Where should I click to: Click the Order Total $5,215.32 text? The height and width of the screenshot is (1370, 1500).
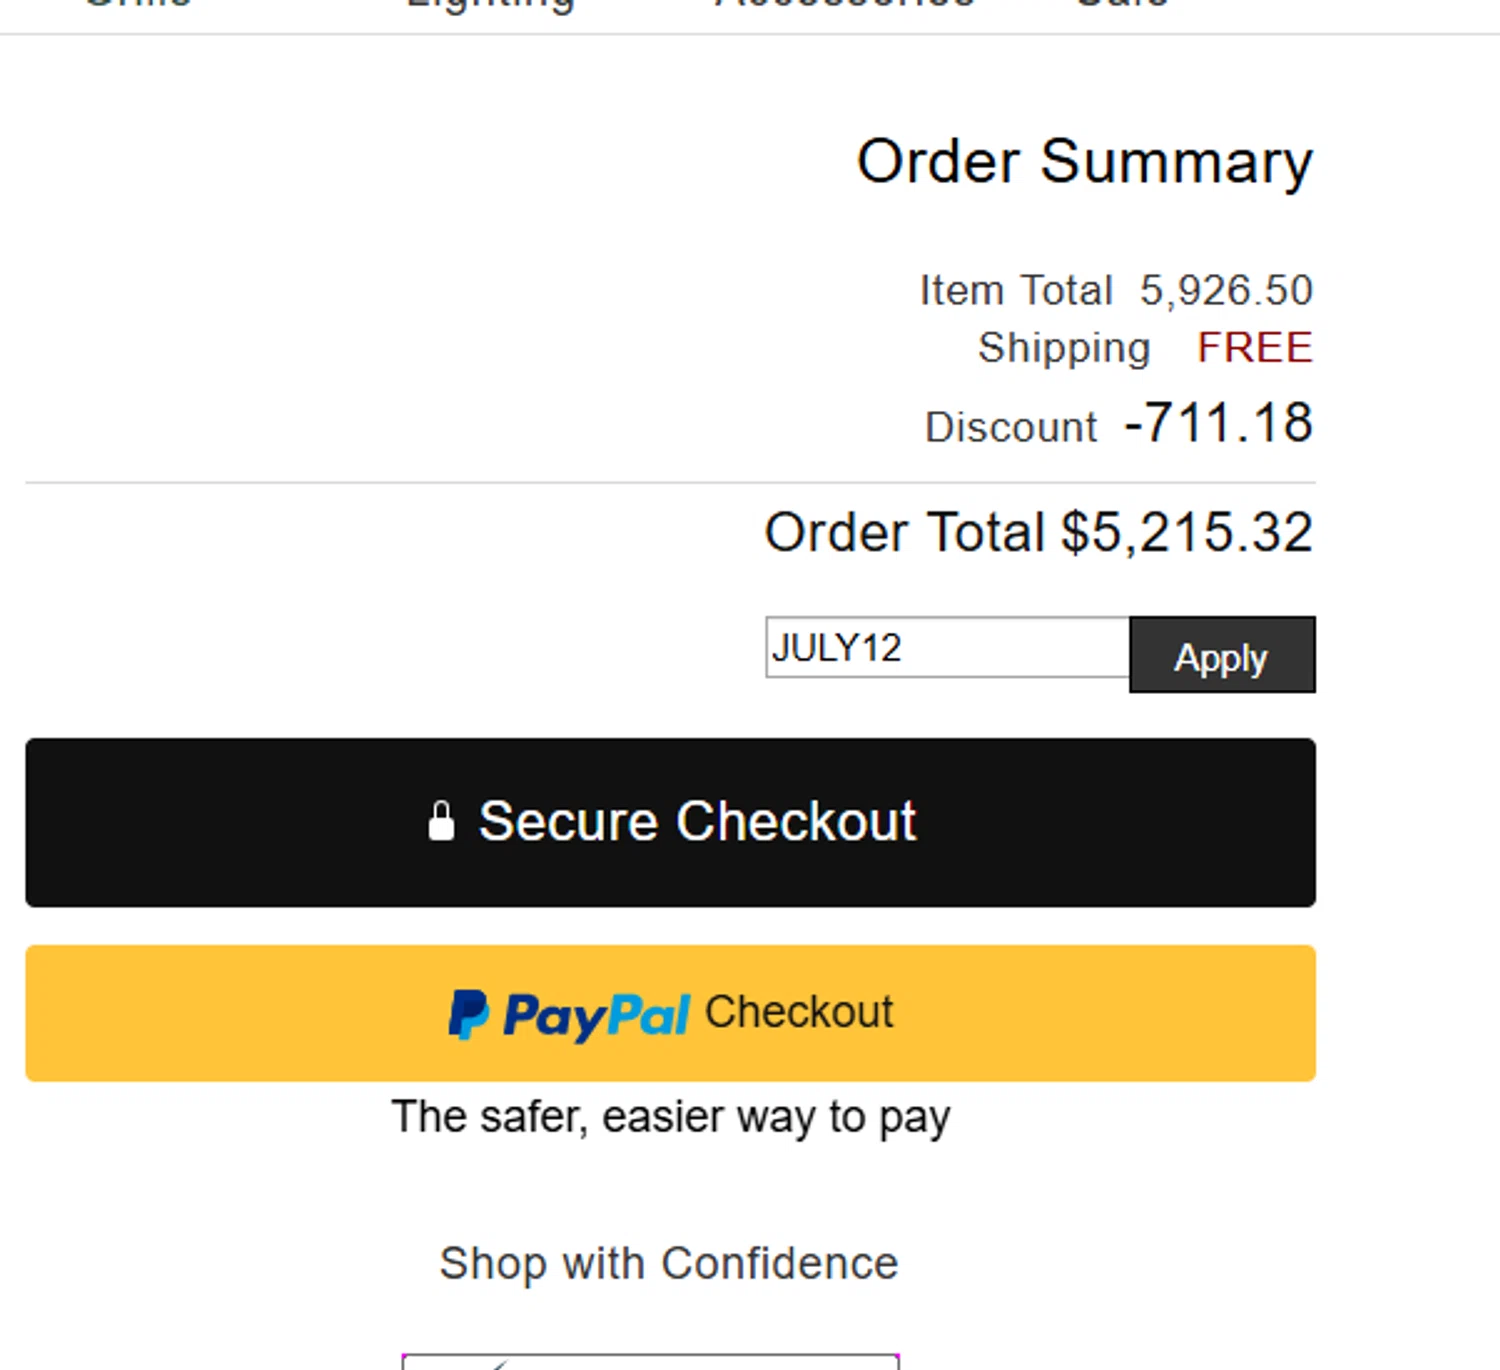pos(1038,532)
